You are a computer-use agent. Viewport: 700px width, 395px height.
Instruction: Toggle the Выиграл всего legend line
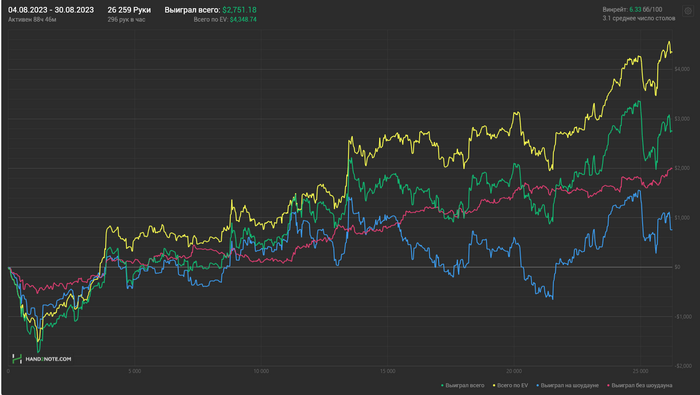pyautogui.click(x=465, y=385)
